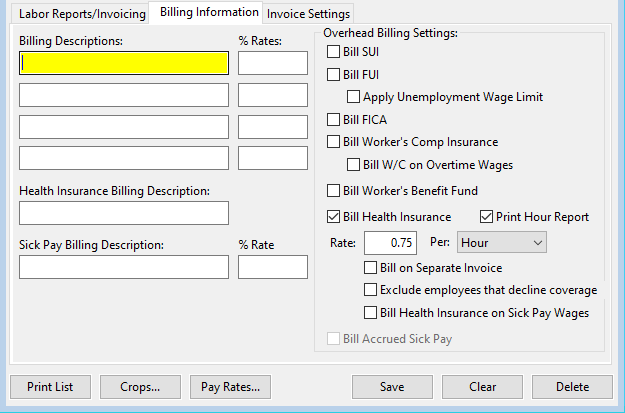Switch to Labor Reports/Invoicing tab

pos(77,14)
